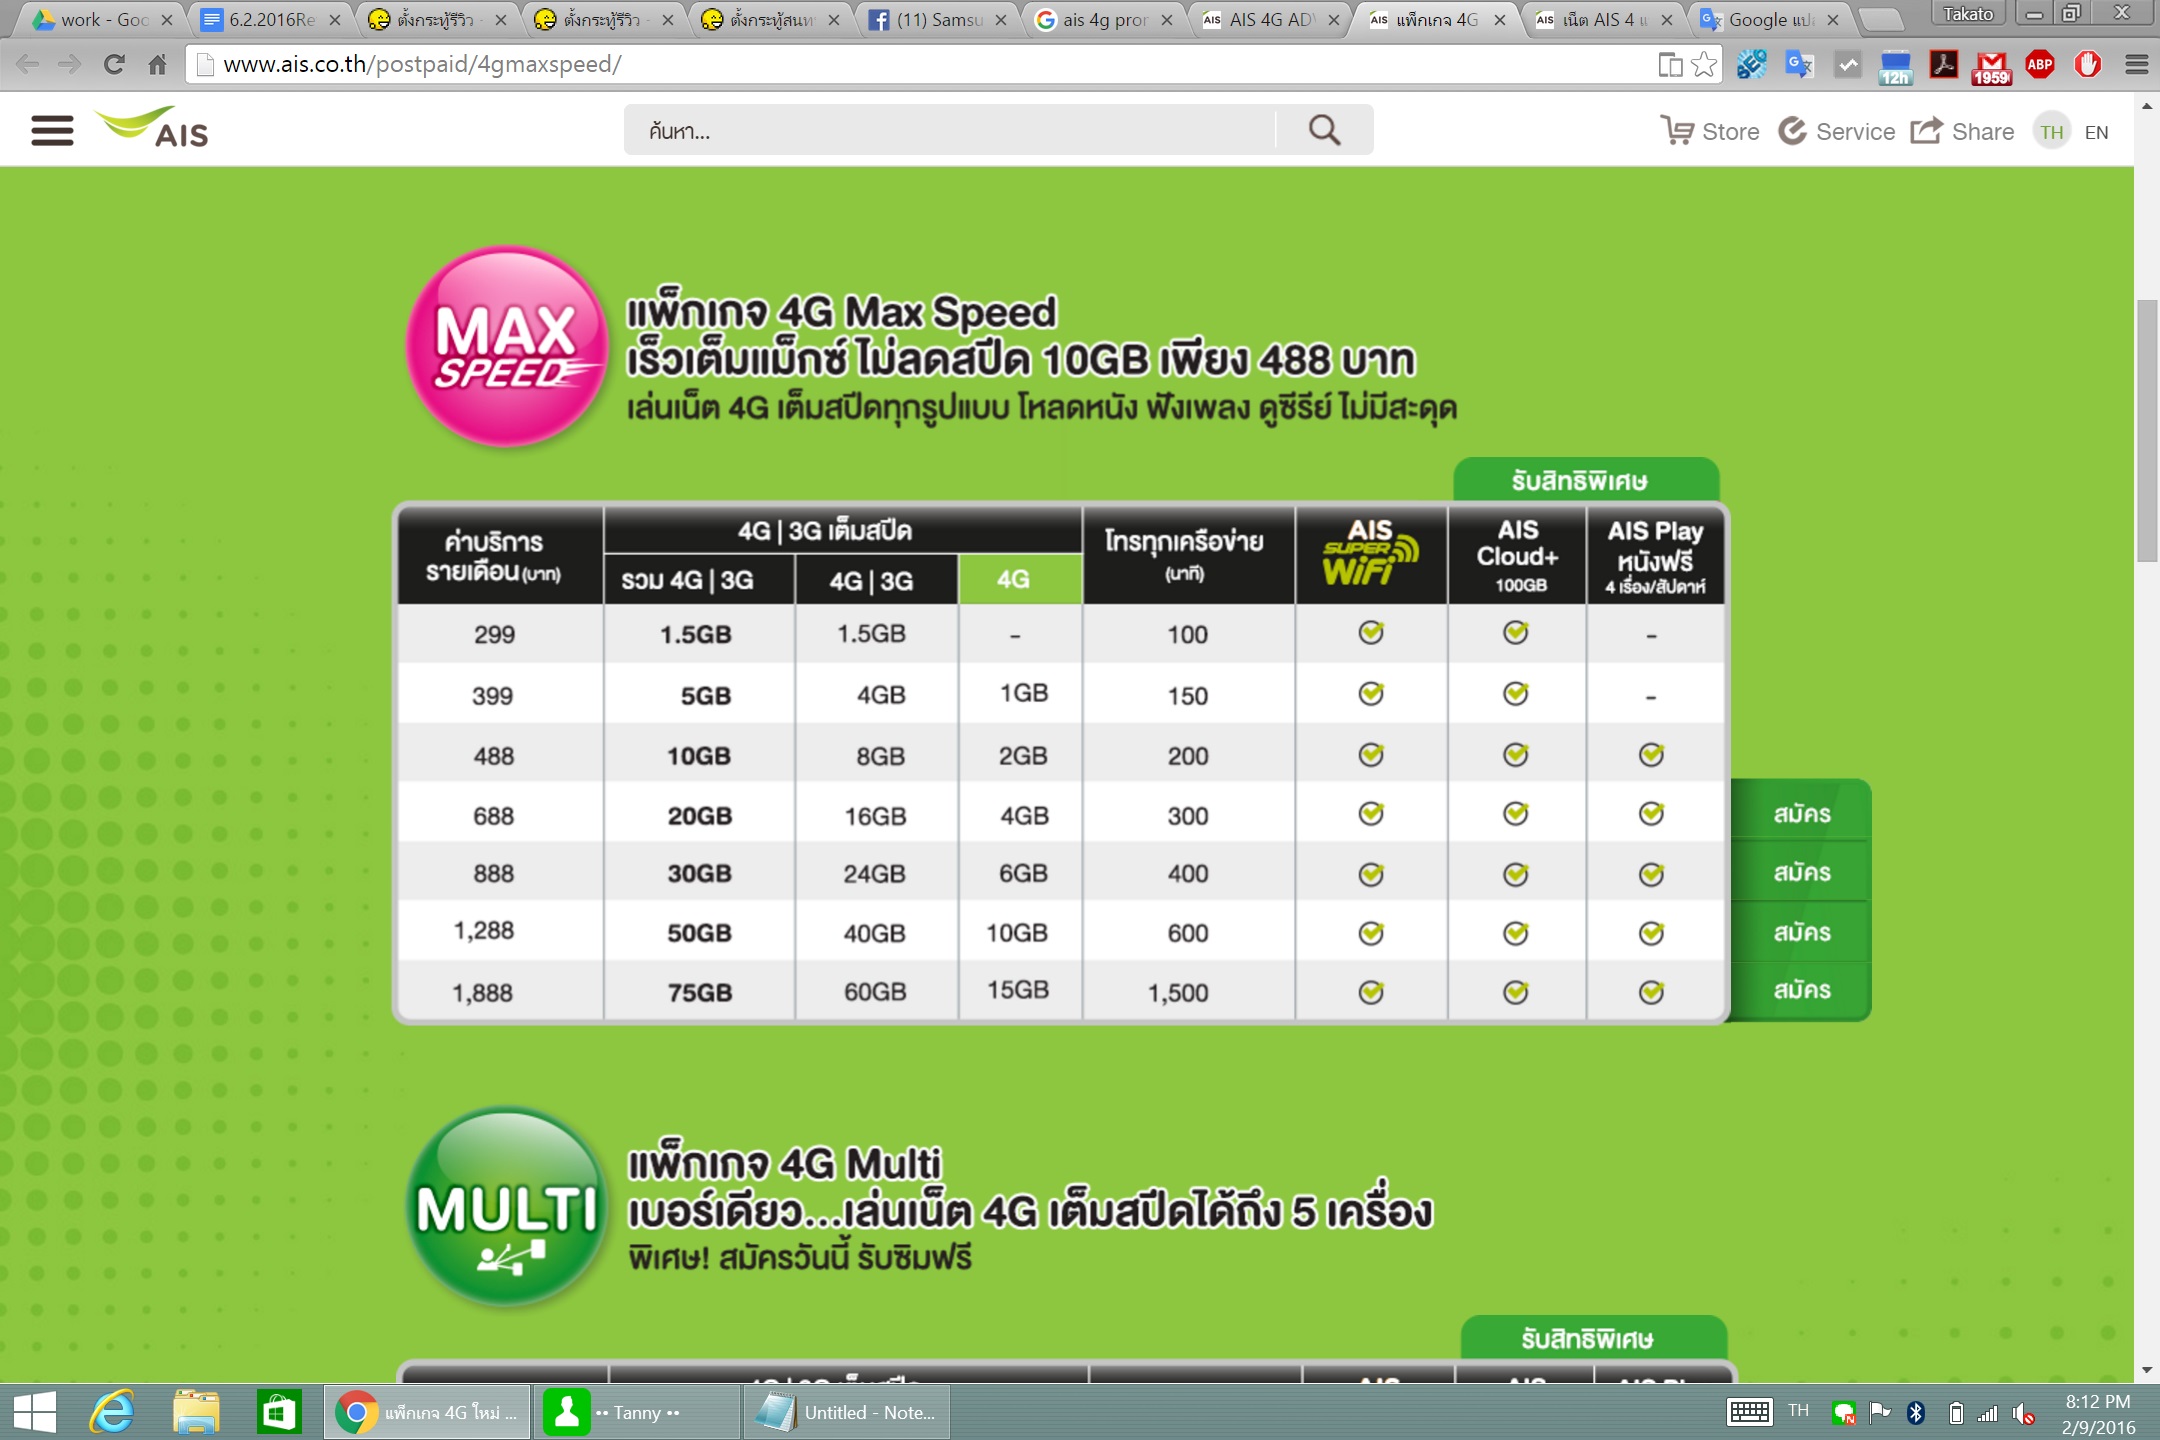
Task: Click the scrollbar up arrow
Action: pos(2146,105)
